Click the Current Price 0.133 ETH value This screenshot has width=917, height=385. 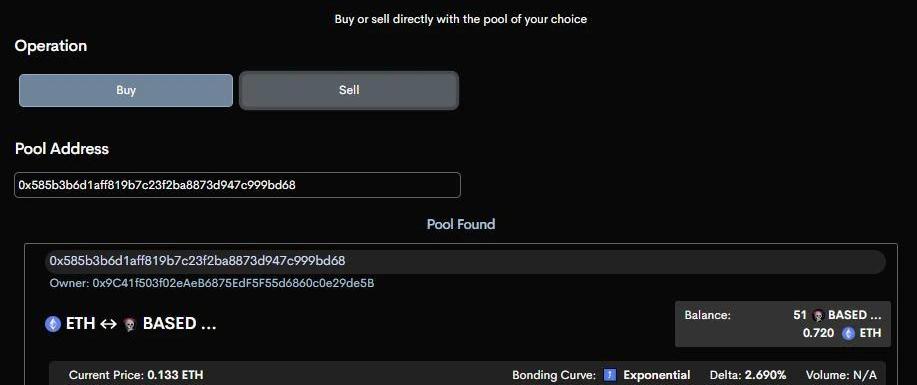[x=175, y=375]
